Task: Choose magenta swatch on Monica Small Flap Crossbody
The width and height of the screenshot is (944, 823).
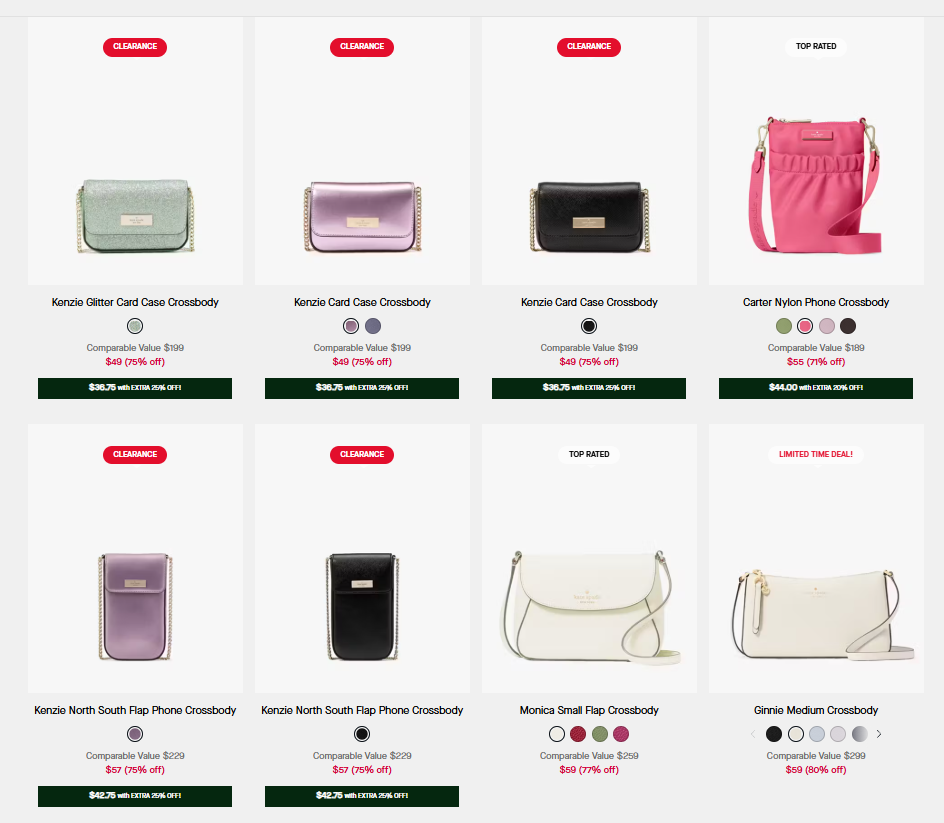Action: pos(621,734)
